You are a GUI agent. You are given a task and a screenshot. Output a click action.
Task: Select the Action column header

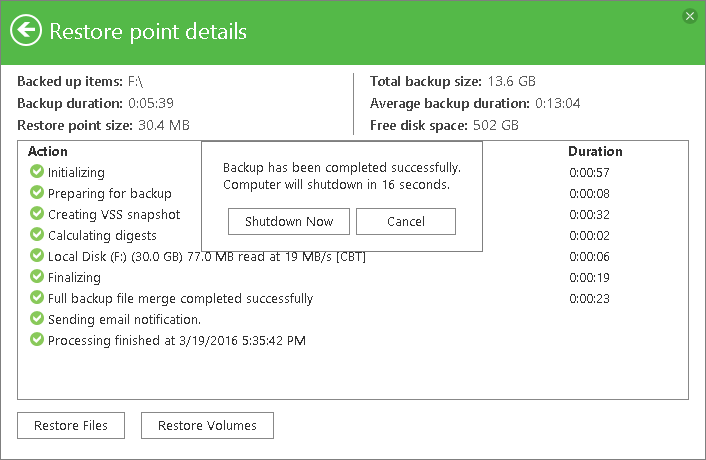pos(48,152)
